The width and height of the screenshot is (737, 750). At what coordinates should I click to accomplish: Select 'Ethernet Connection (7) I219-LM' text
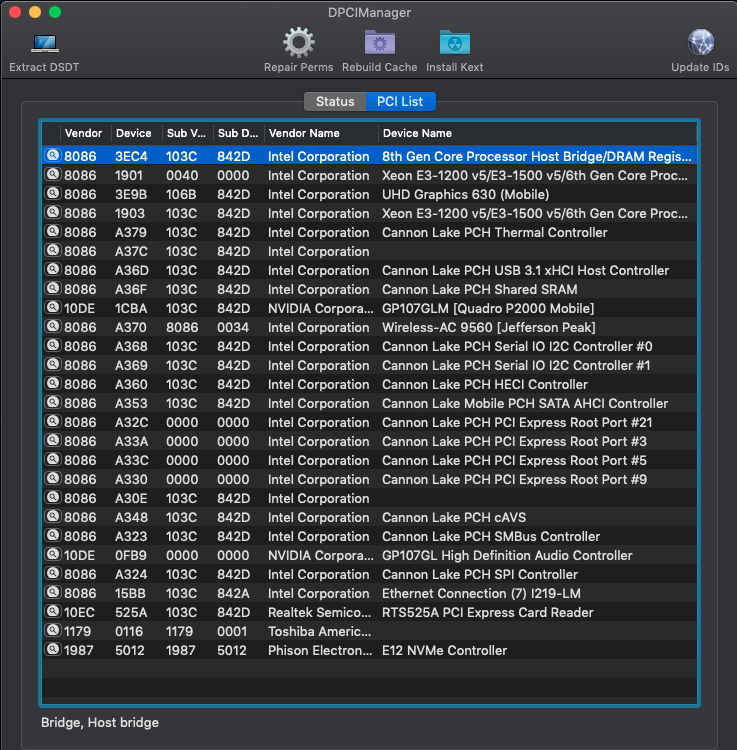tap(481, 594)
